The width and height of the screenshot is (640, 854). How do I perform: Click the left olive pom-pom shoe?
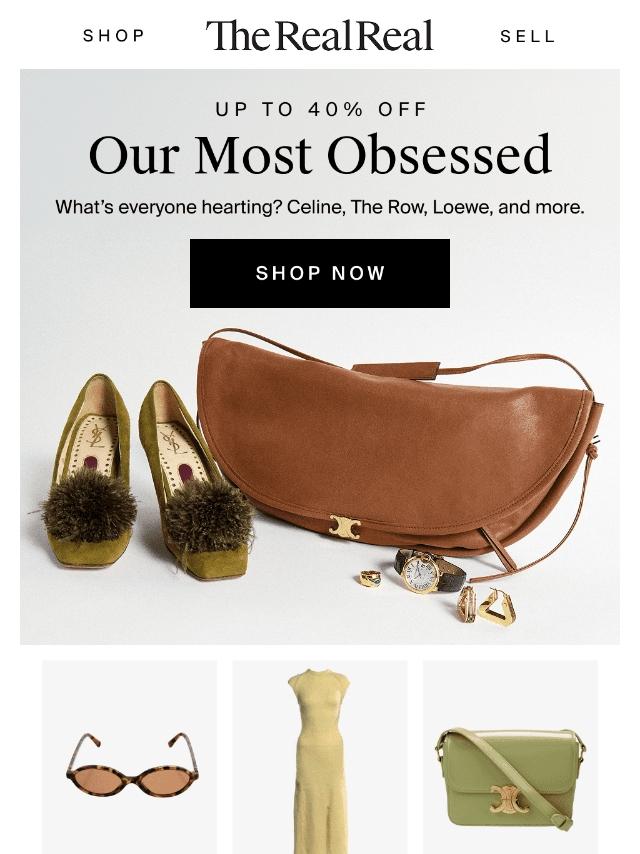(89, 471)
